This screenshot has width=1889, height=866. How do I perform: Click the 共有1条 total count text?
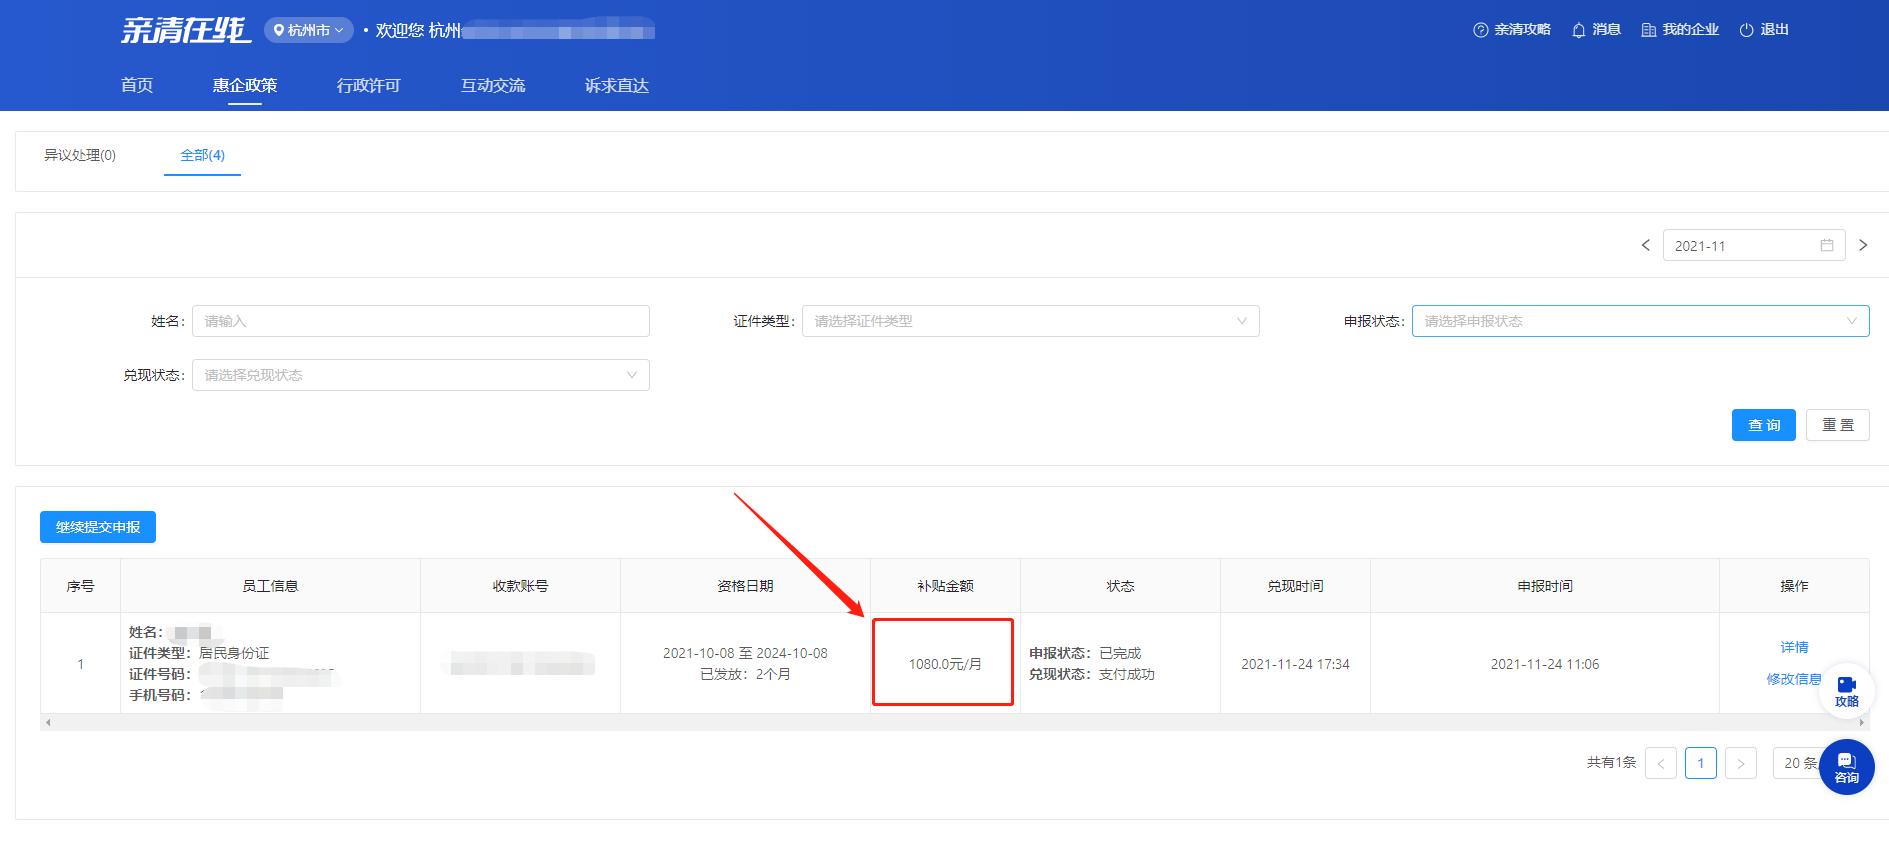tap(1611, 763)
